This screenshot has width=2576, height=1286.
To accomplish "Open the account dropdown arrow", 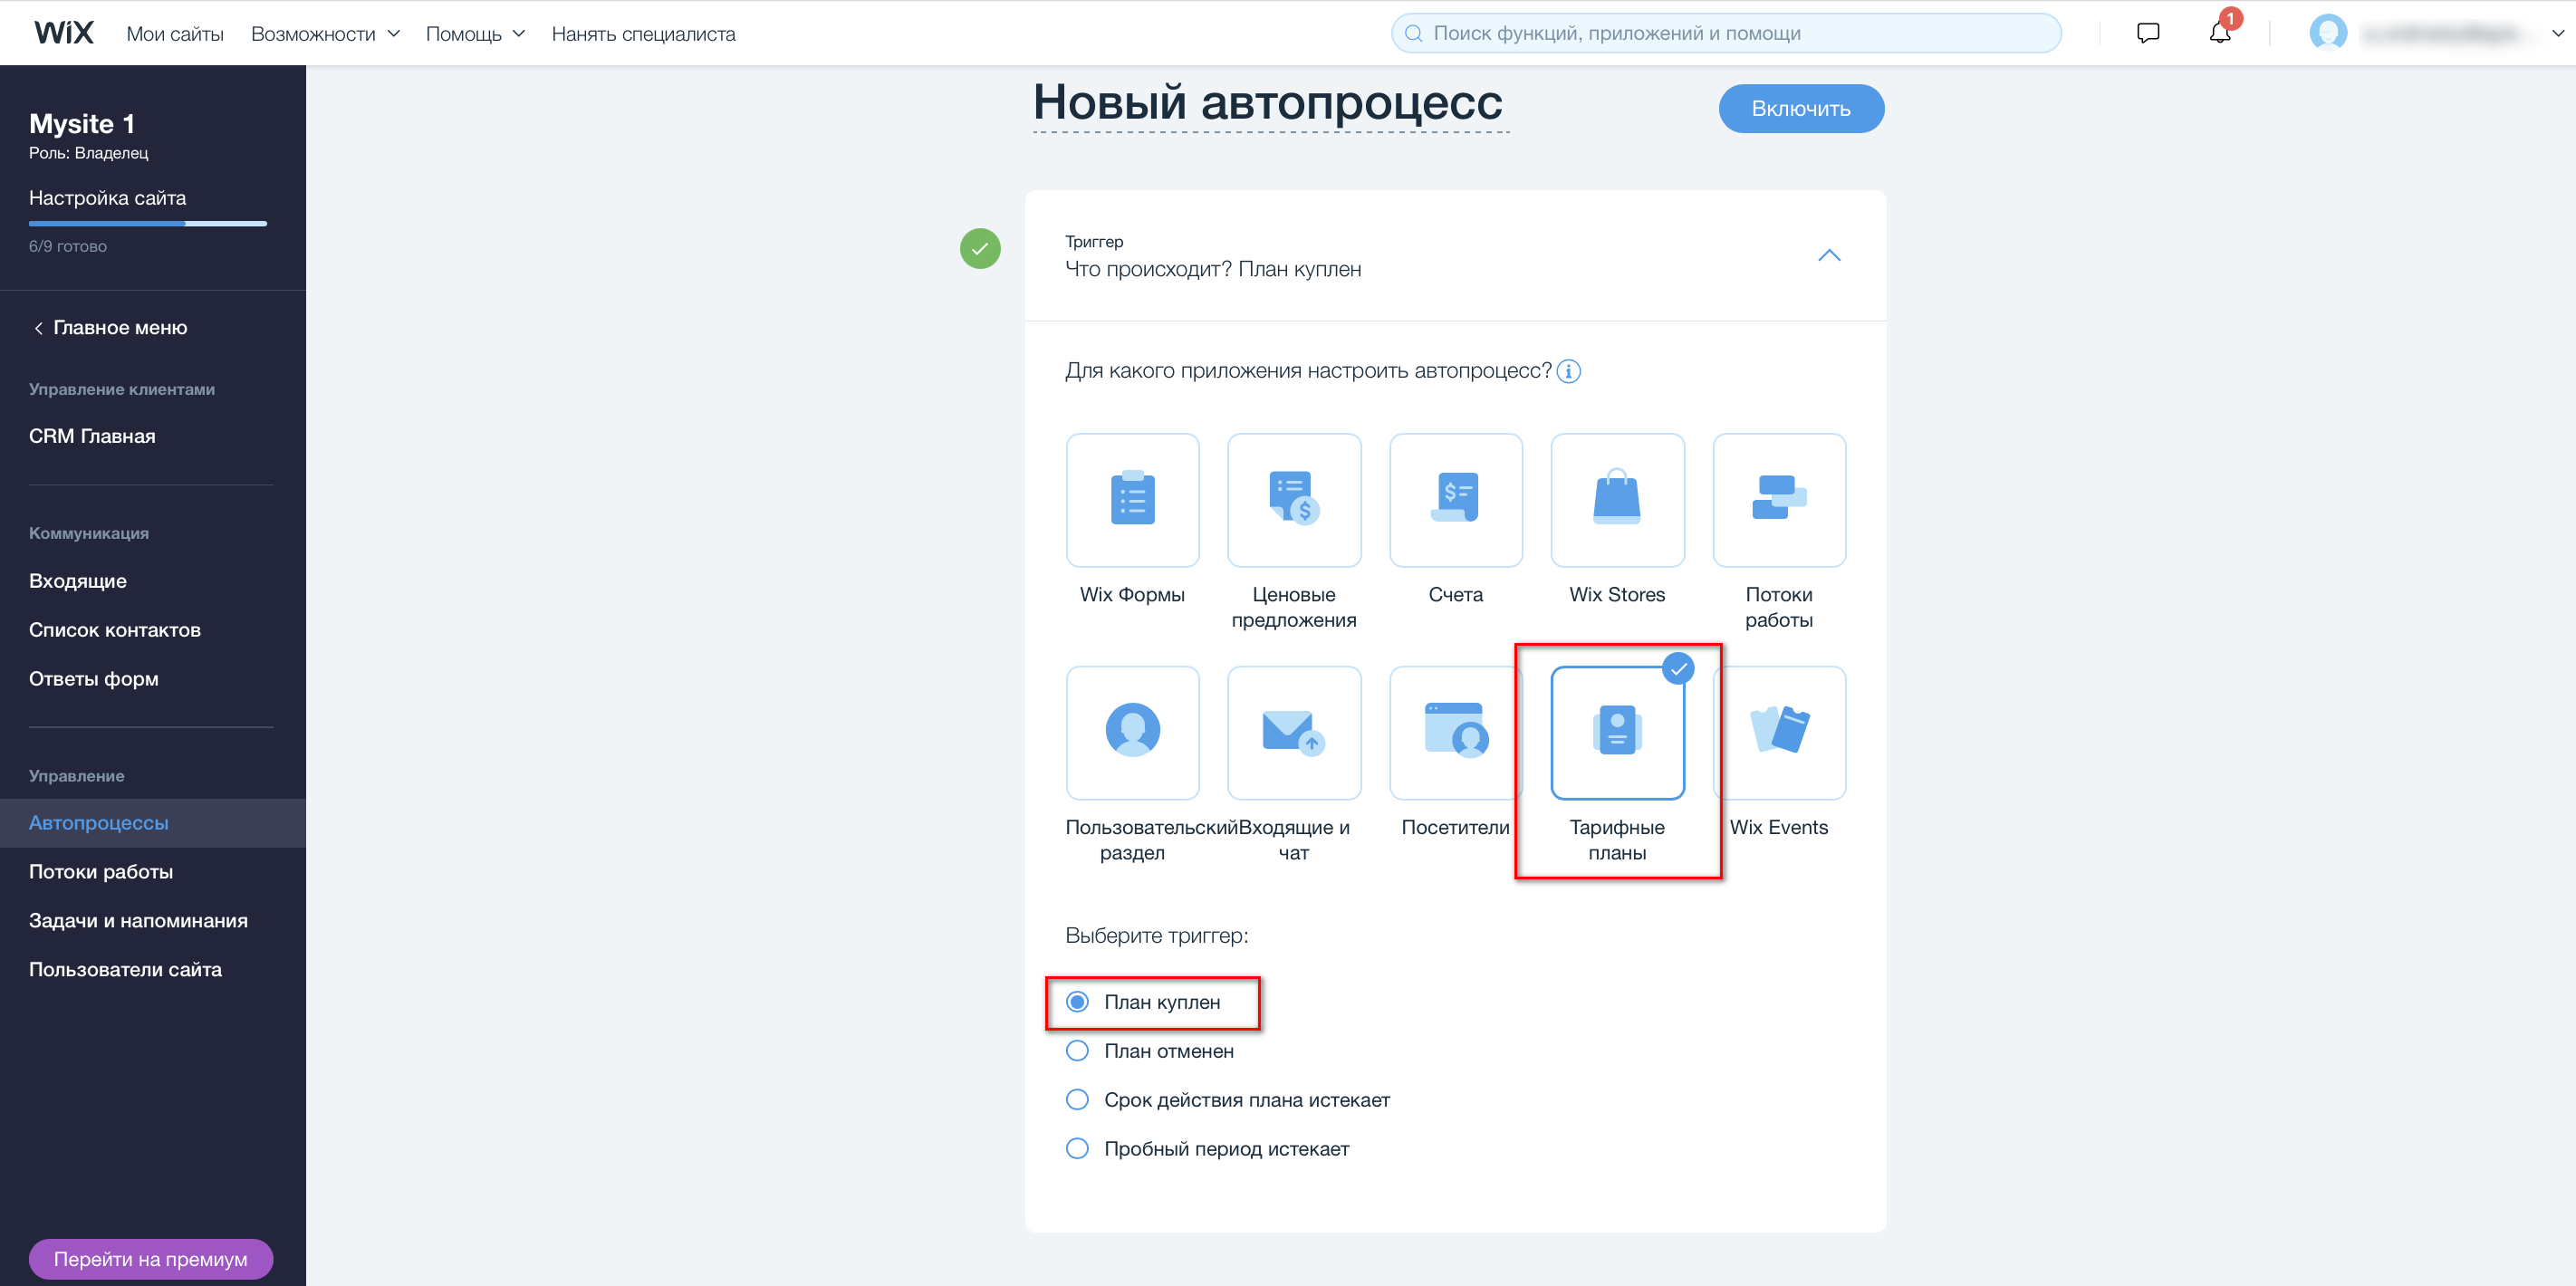I will click(x=2558, y=33).
